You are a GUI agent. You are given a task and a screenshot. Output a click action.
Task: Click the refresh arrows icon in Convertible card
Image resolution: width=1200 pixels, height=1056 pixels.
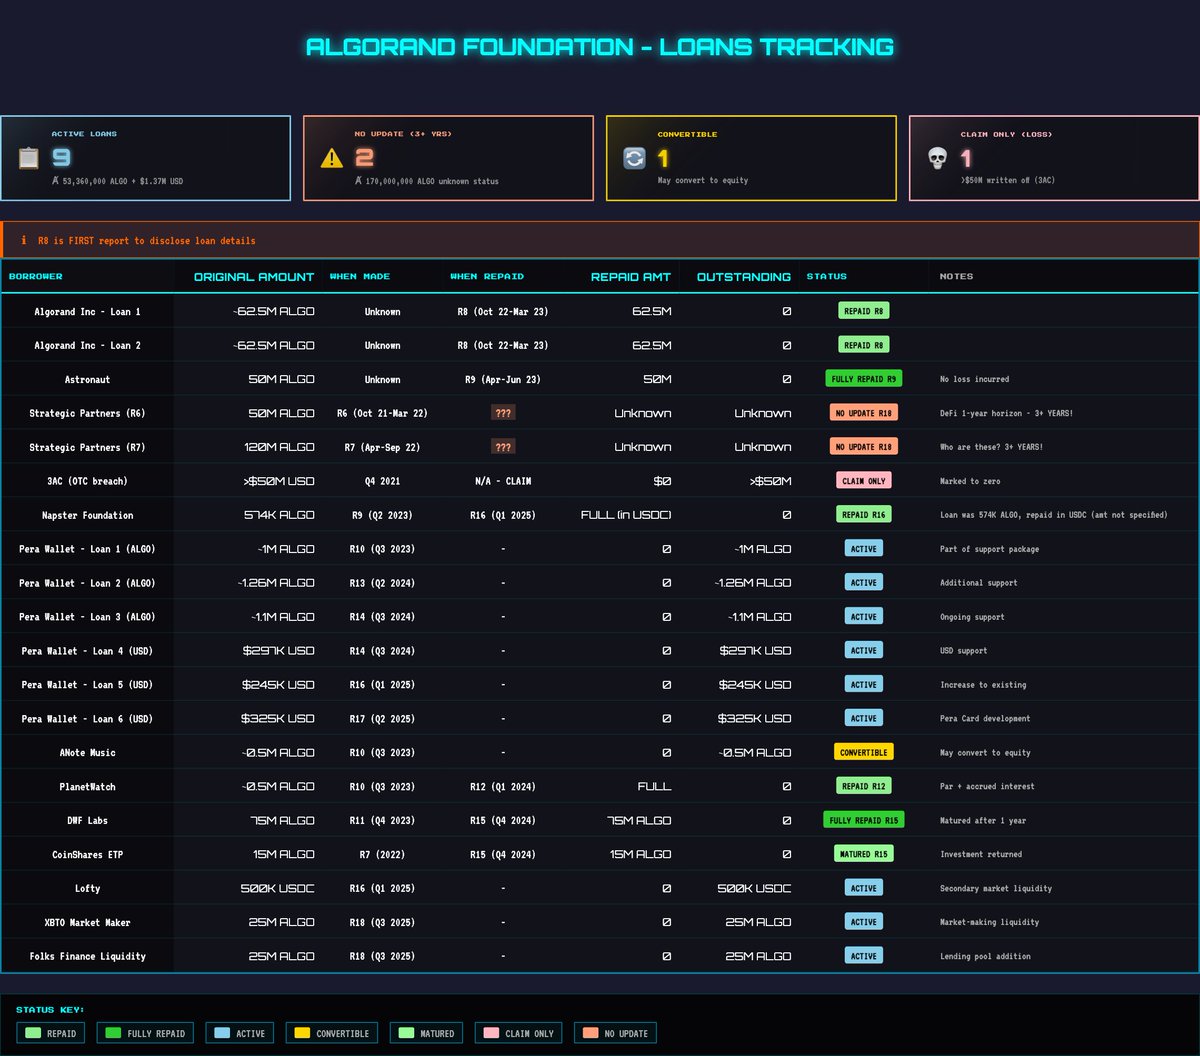pos(634,158)
